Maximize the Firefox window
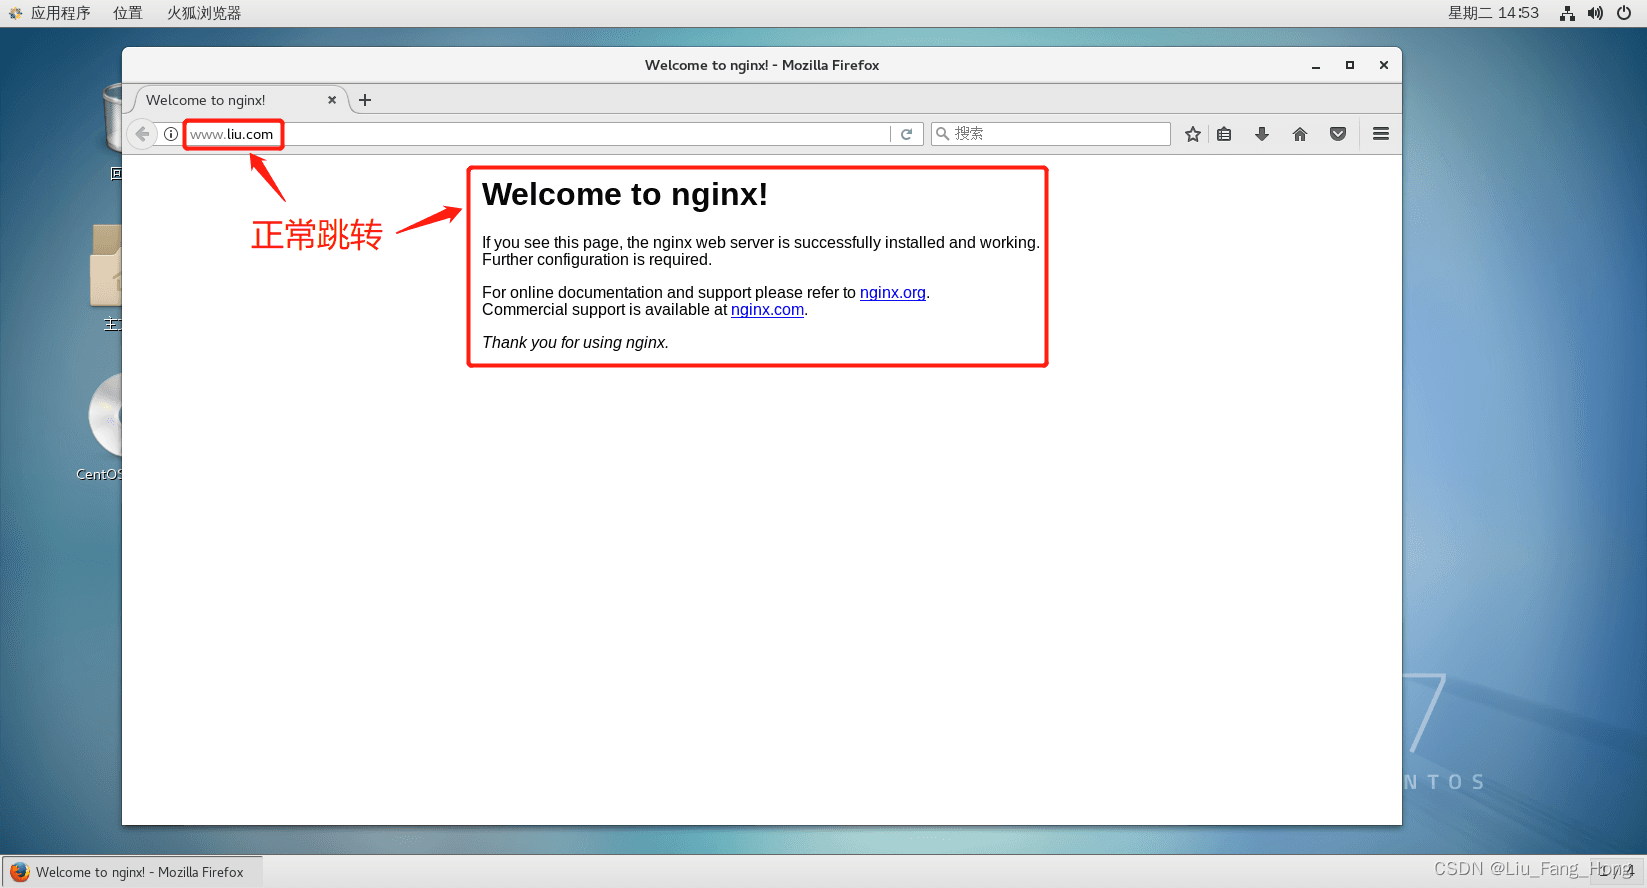The height and width of the screenshot is (888, 1647). (x=1350, y=65)
